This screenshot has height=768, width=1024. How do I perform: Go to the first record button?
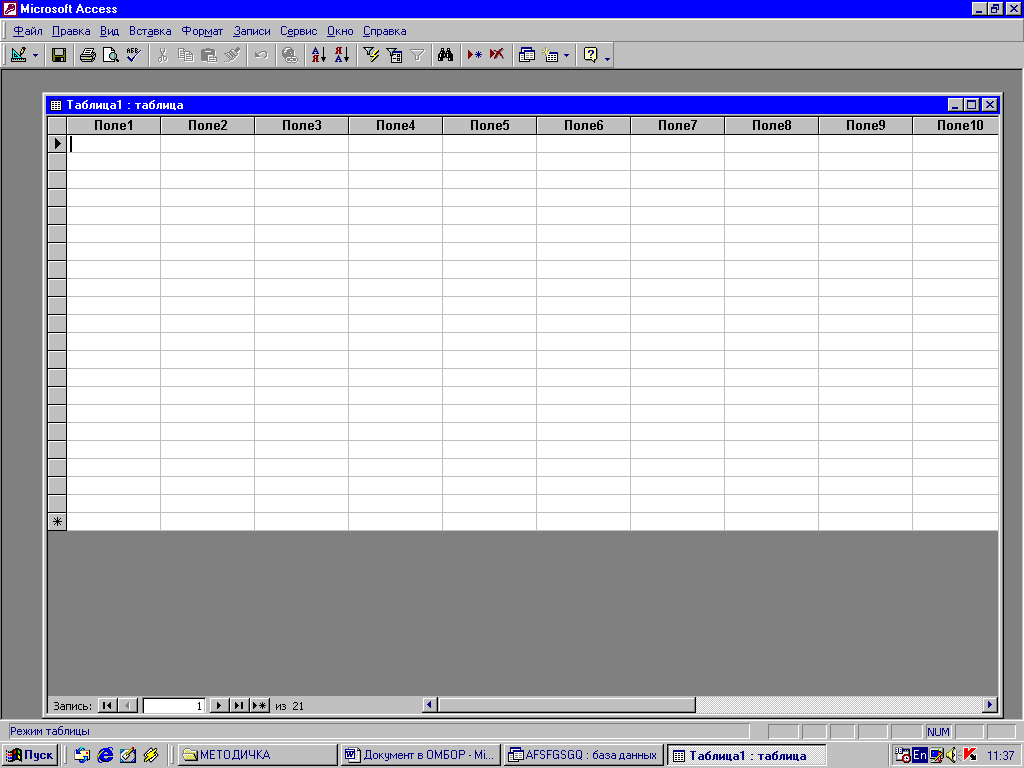(x=107, y=705)
